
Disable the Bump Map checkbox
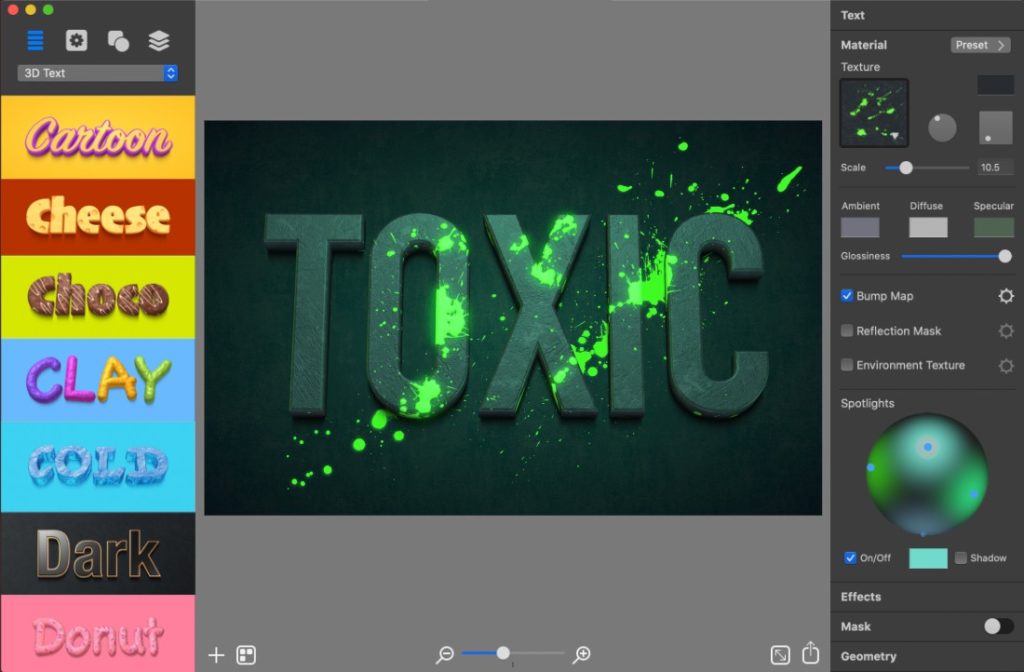(845, 296)
